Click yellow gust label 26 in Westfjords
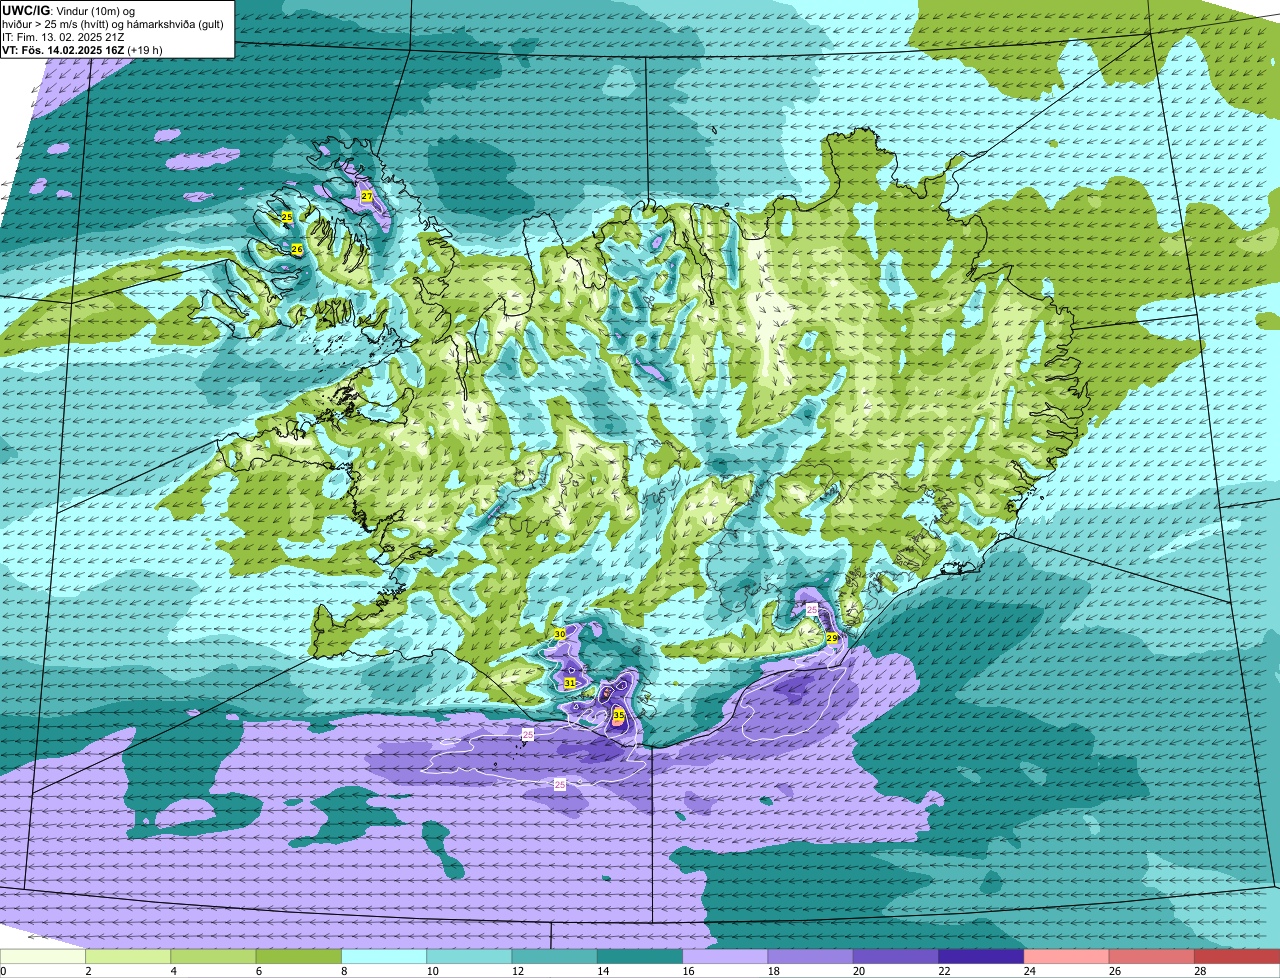This screenshot has height=978, width=1280. pos(297,249)
